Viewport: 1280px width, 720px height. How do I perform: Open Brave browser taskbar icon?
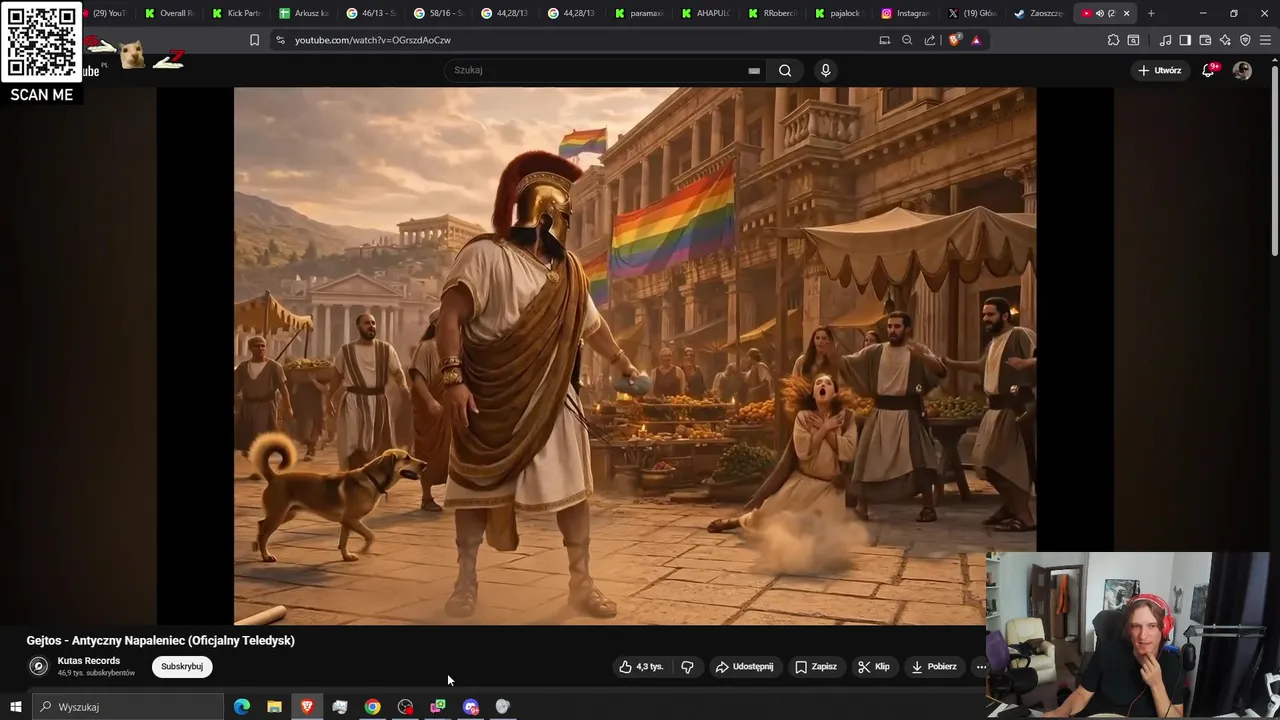click(x=307, y=707)
